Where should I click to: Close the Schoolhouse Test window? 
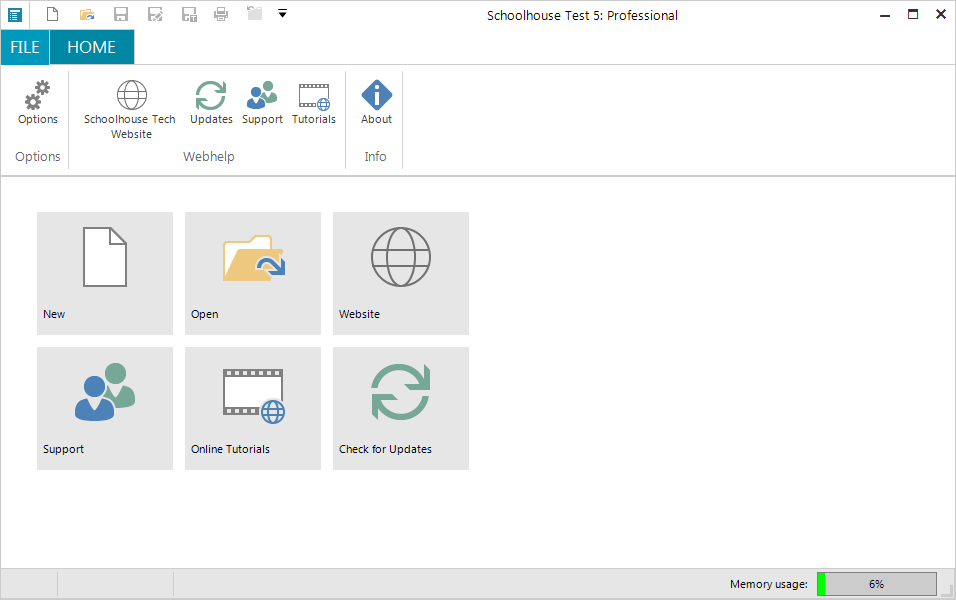941,14
